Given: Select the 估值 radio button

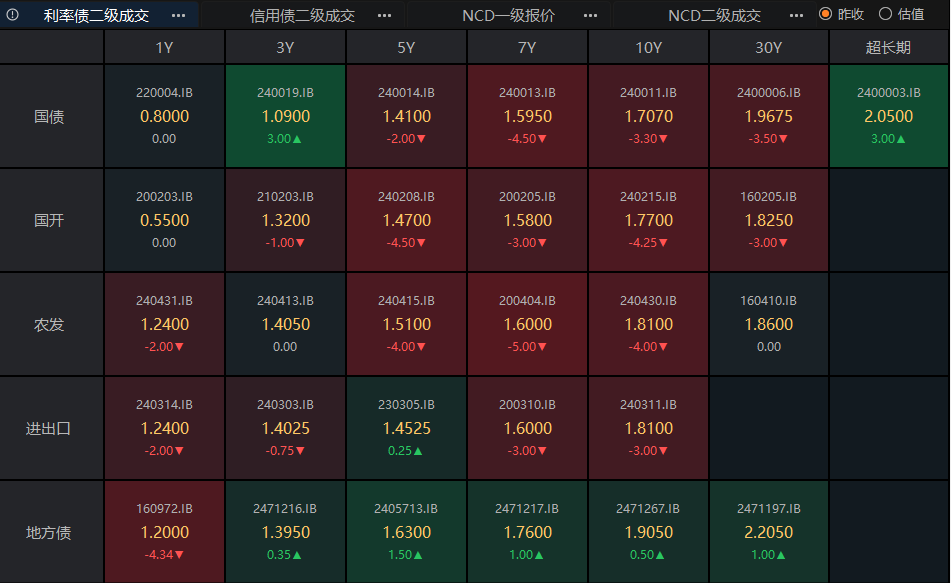Looking at the screenshot, I should [885, 14].
